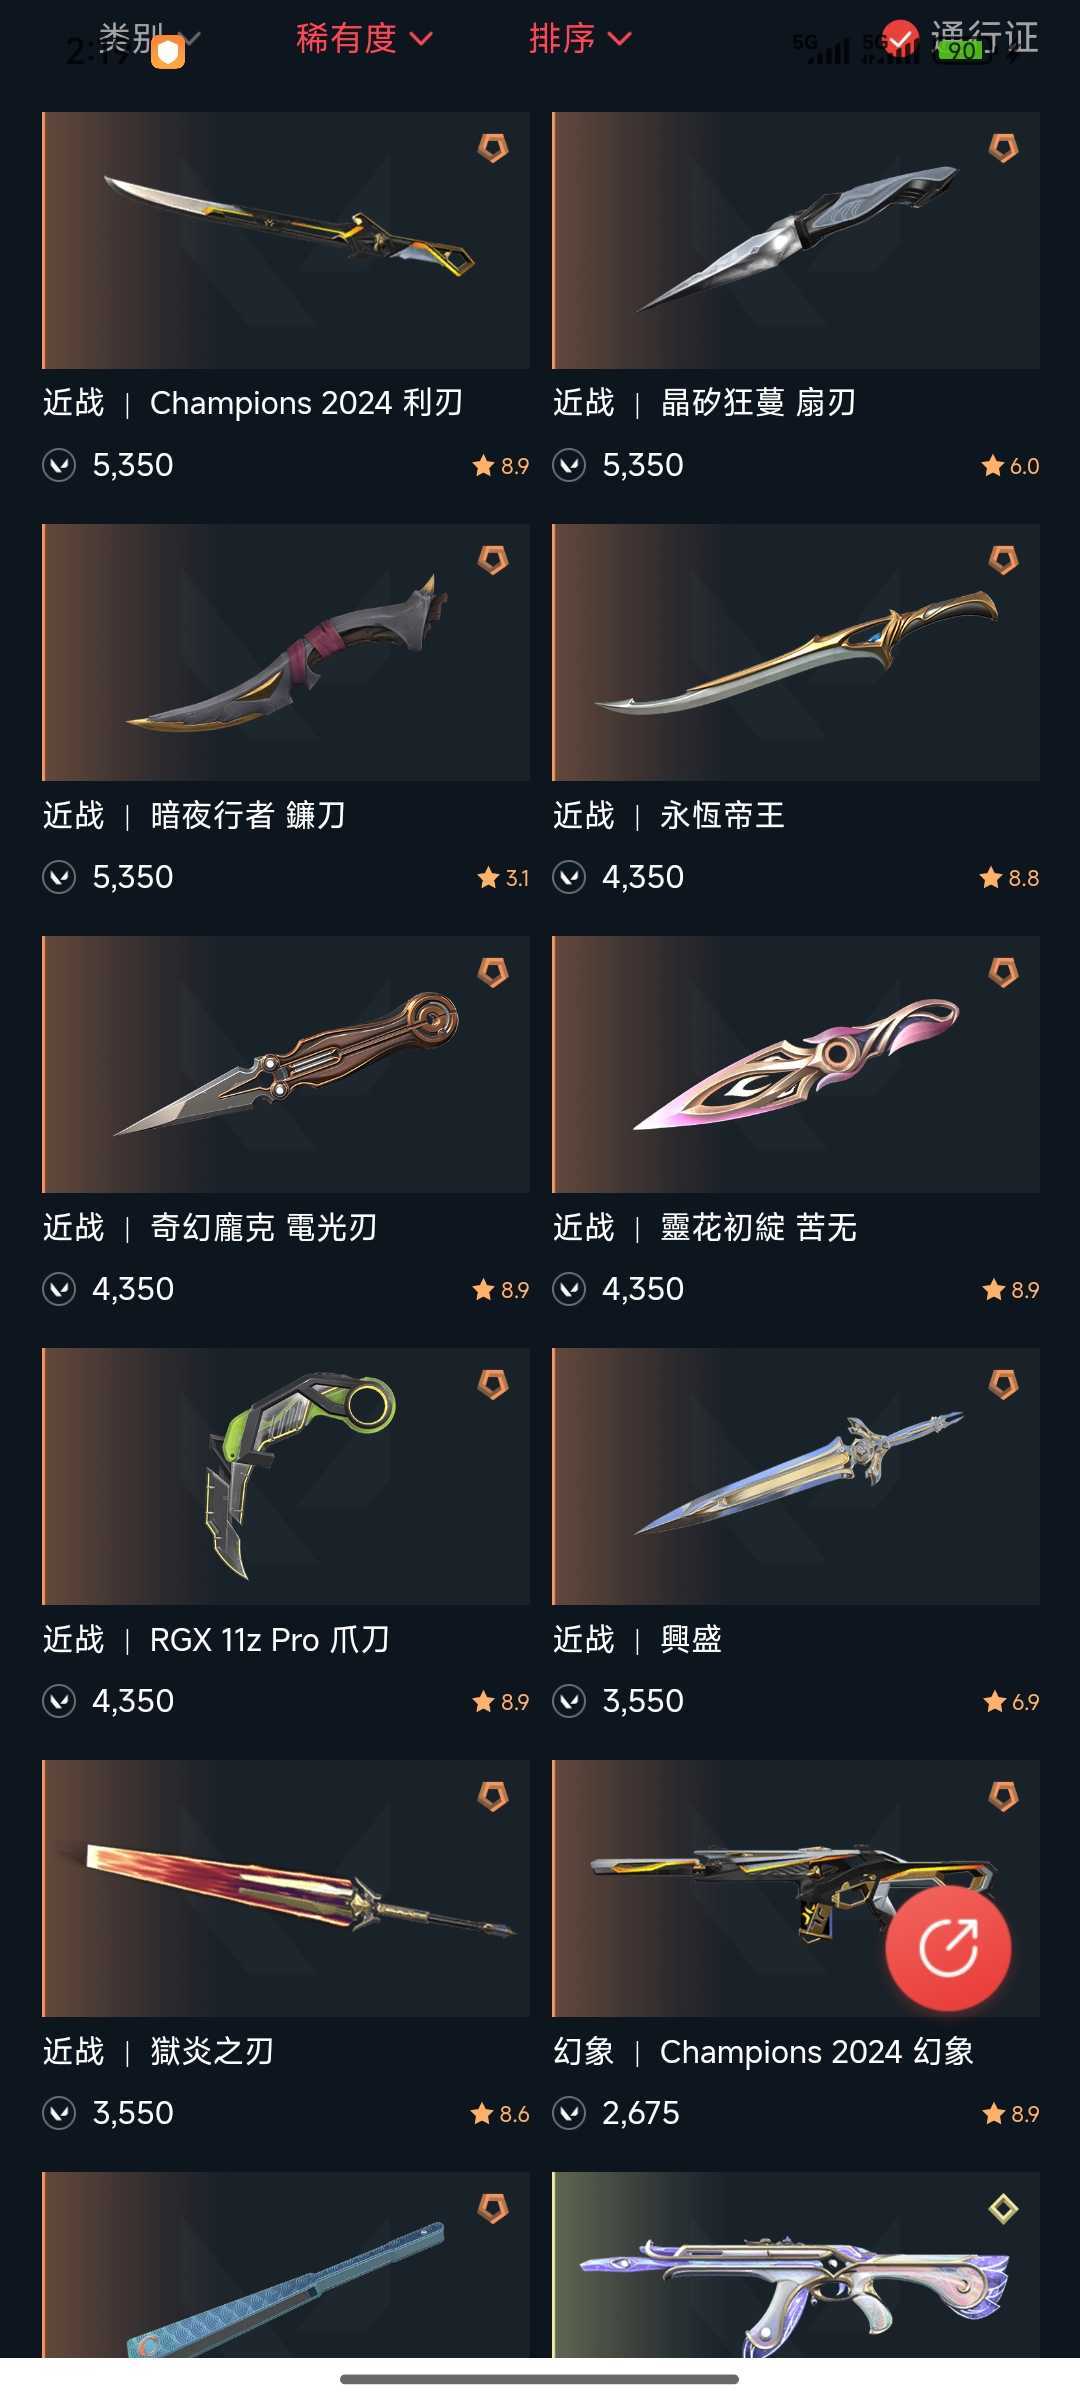The width and height of the screenshot is (1080, 2400).
Task: Select the 奇幻龐克 電光刃 knife thumbnail
Action: click(286, 1064)
